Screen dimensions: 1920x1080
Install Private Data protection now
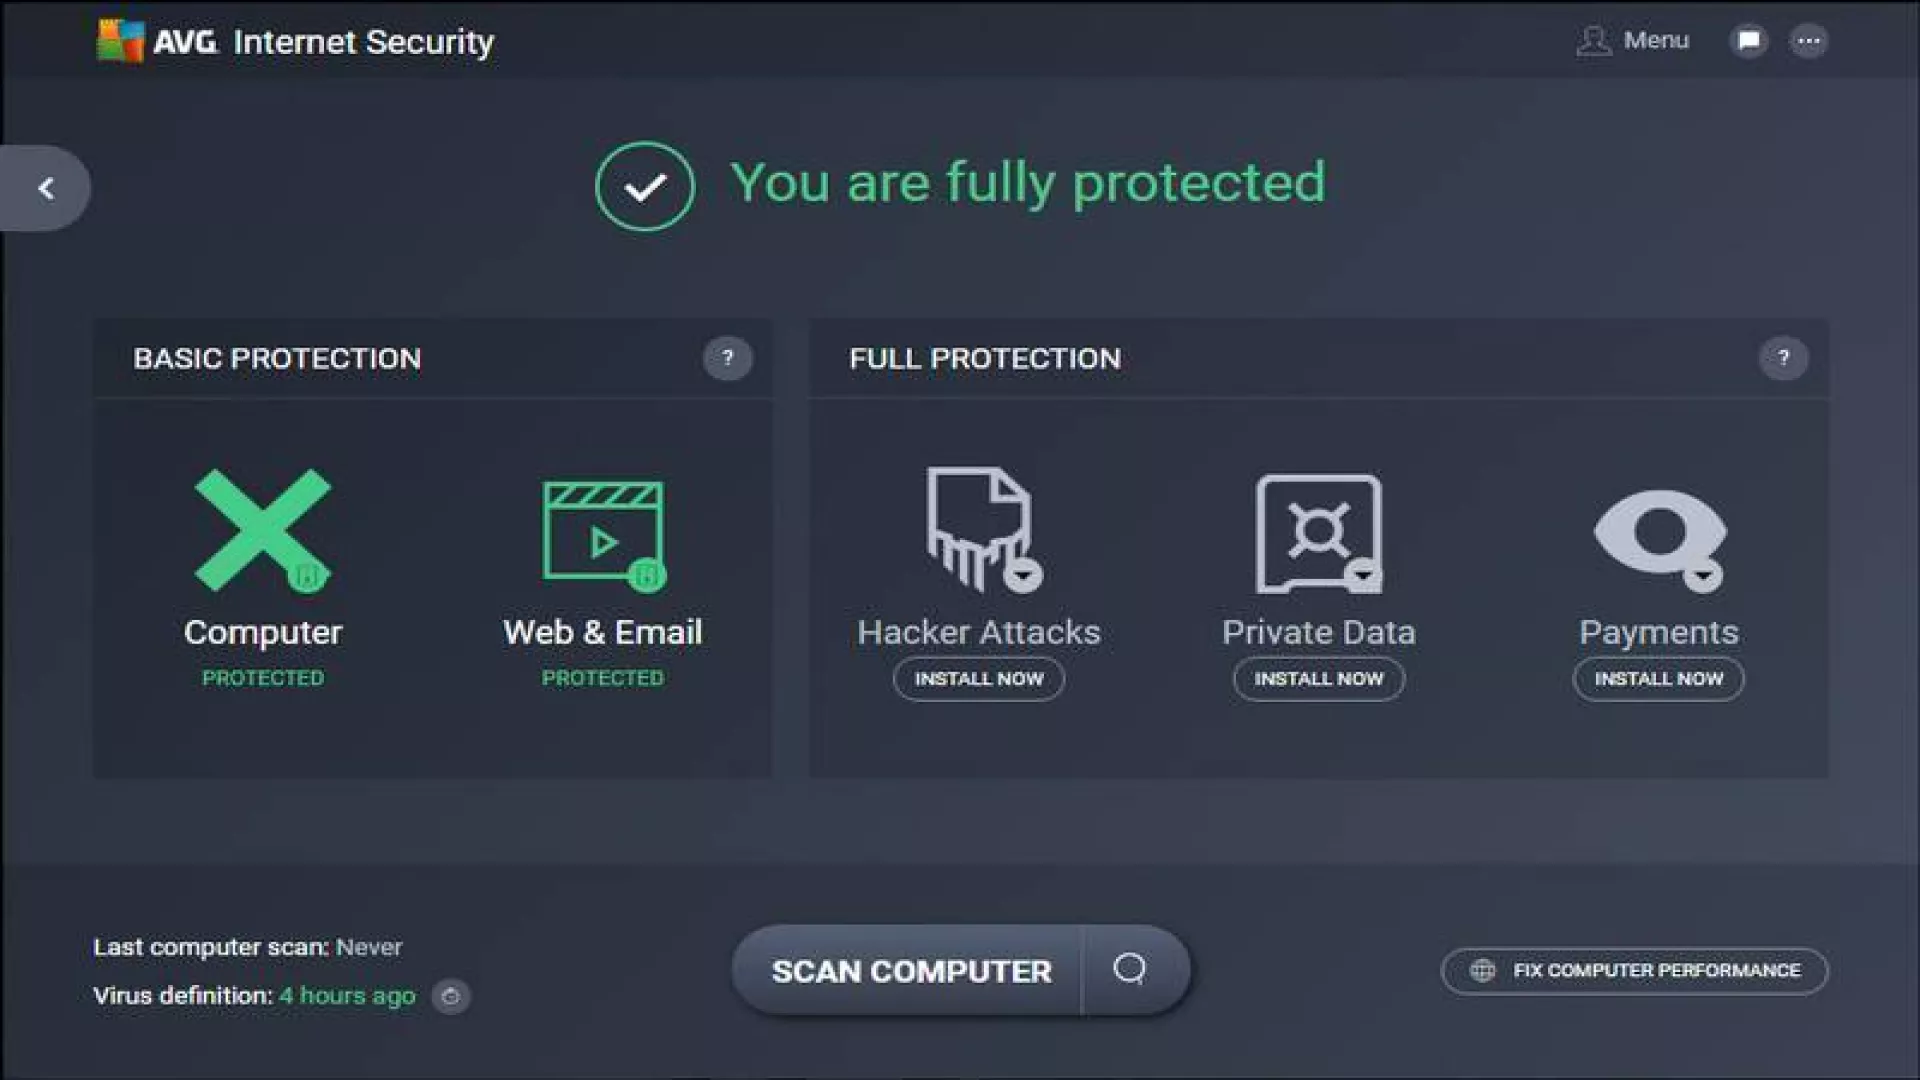tap(1319, 679)
